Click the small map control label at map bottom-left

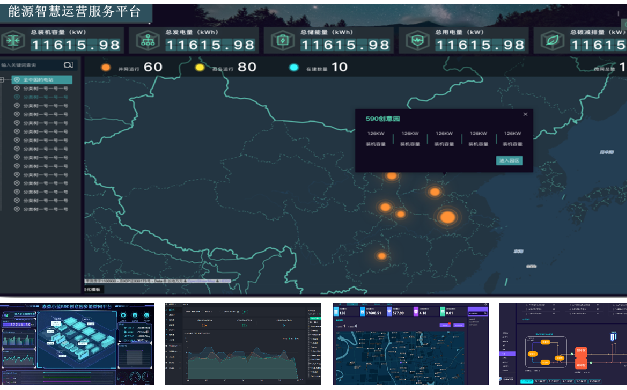(x=94, y=289)
